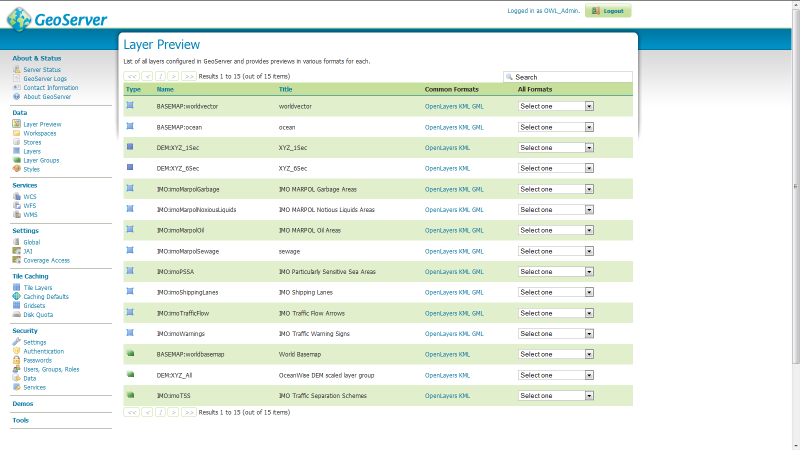
Task: Click the IMO:imoShippingLanes name text
Action: tap(187, 292)
